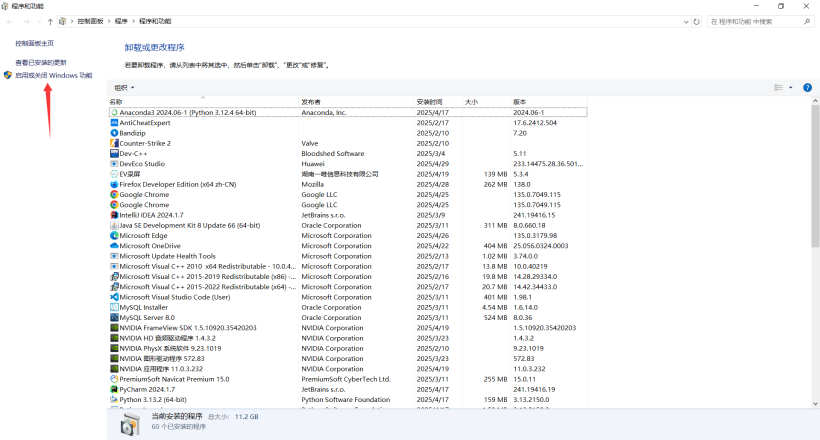This screenshot has height=440, width=820.
Task: Click the Counter-Strike 2 icon
Action: (x=114, y=143)
